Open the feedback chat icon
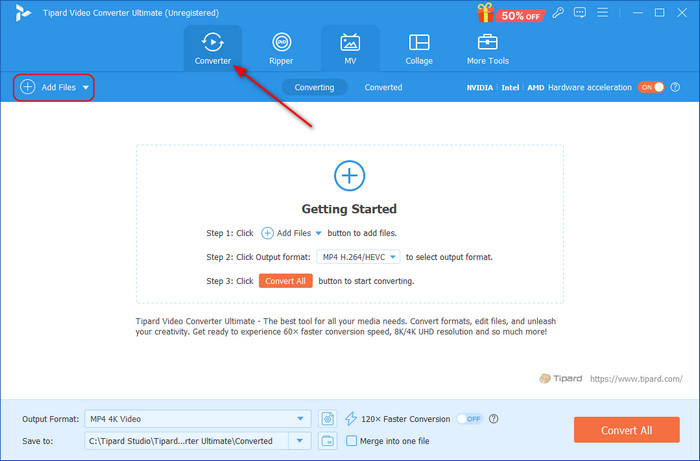This screenshot has height=461, width=700. point(580,12)
